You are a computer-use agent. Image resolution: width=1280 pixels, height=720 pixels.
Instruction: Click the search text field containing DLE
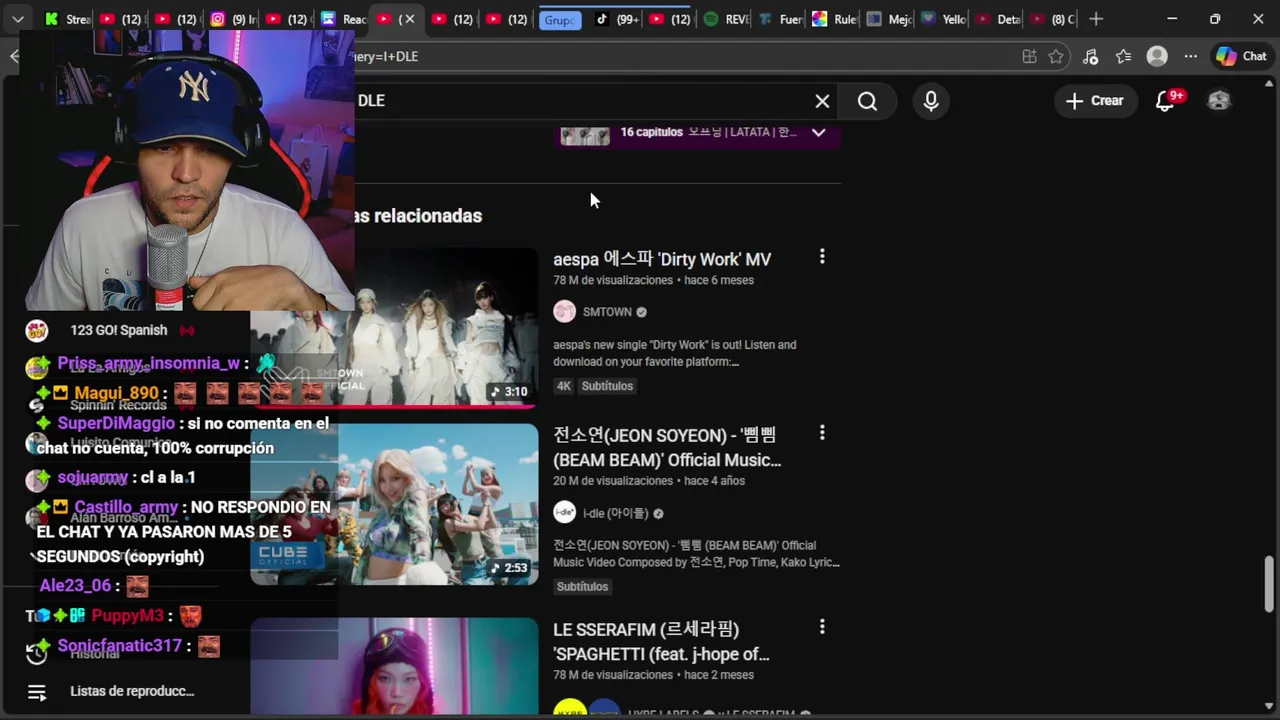pyautogui.click(x=580, y=101)
